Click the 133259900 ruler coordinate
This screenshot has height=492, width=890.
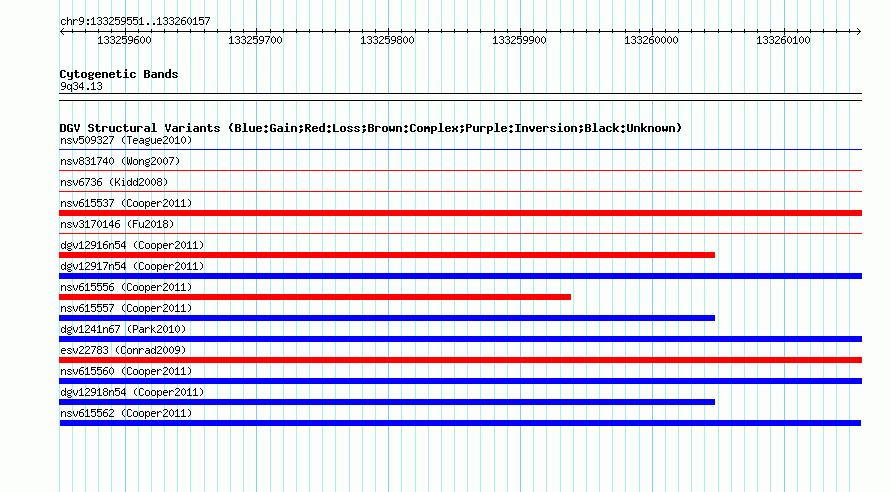pyautogui.click(x=519, y=40)
